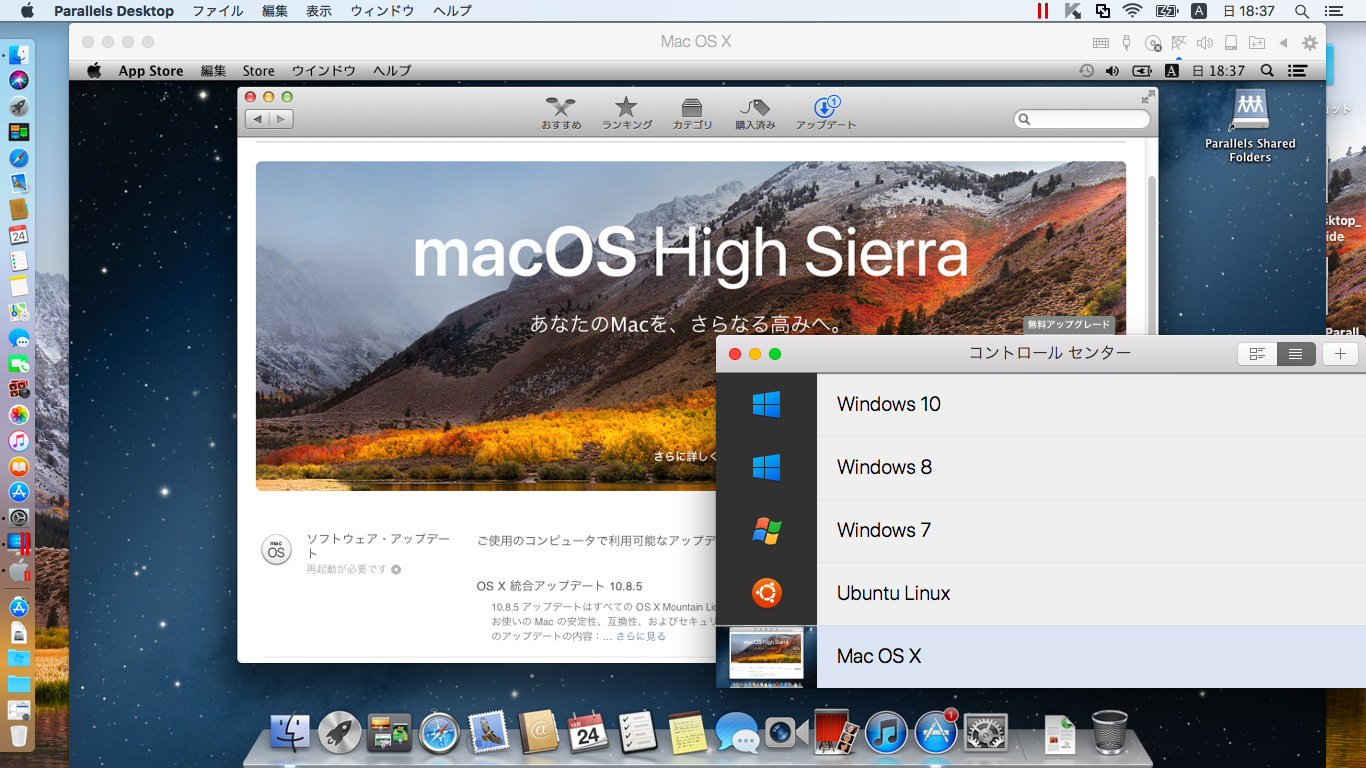Click the Windows 8 logo icon
The height and width of the screenshot is (768, 1366).
[x=766, y=467]
